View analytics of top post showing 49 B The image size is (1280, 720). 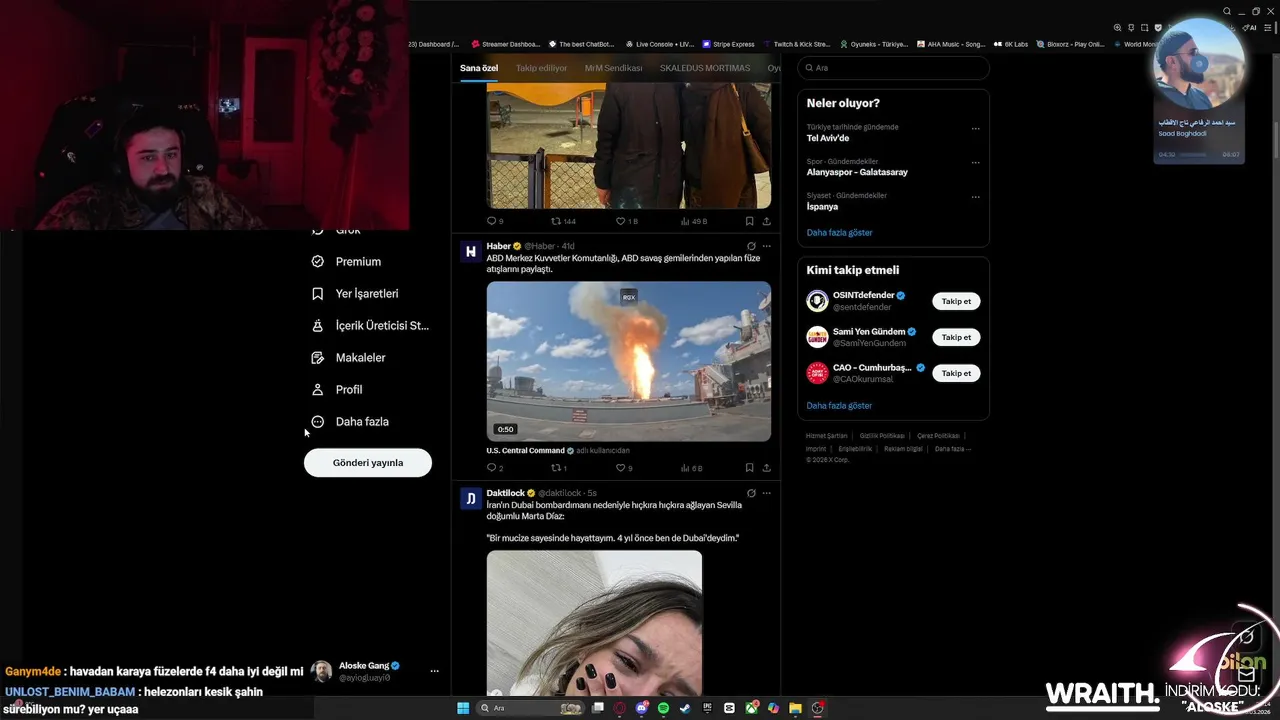pos(694,221)
